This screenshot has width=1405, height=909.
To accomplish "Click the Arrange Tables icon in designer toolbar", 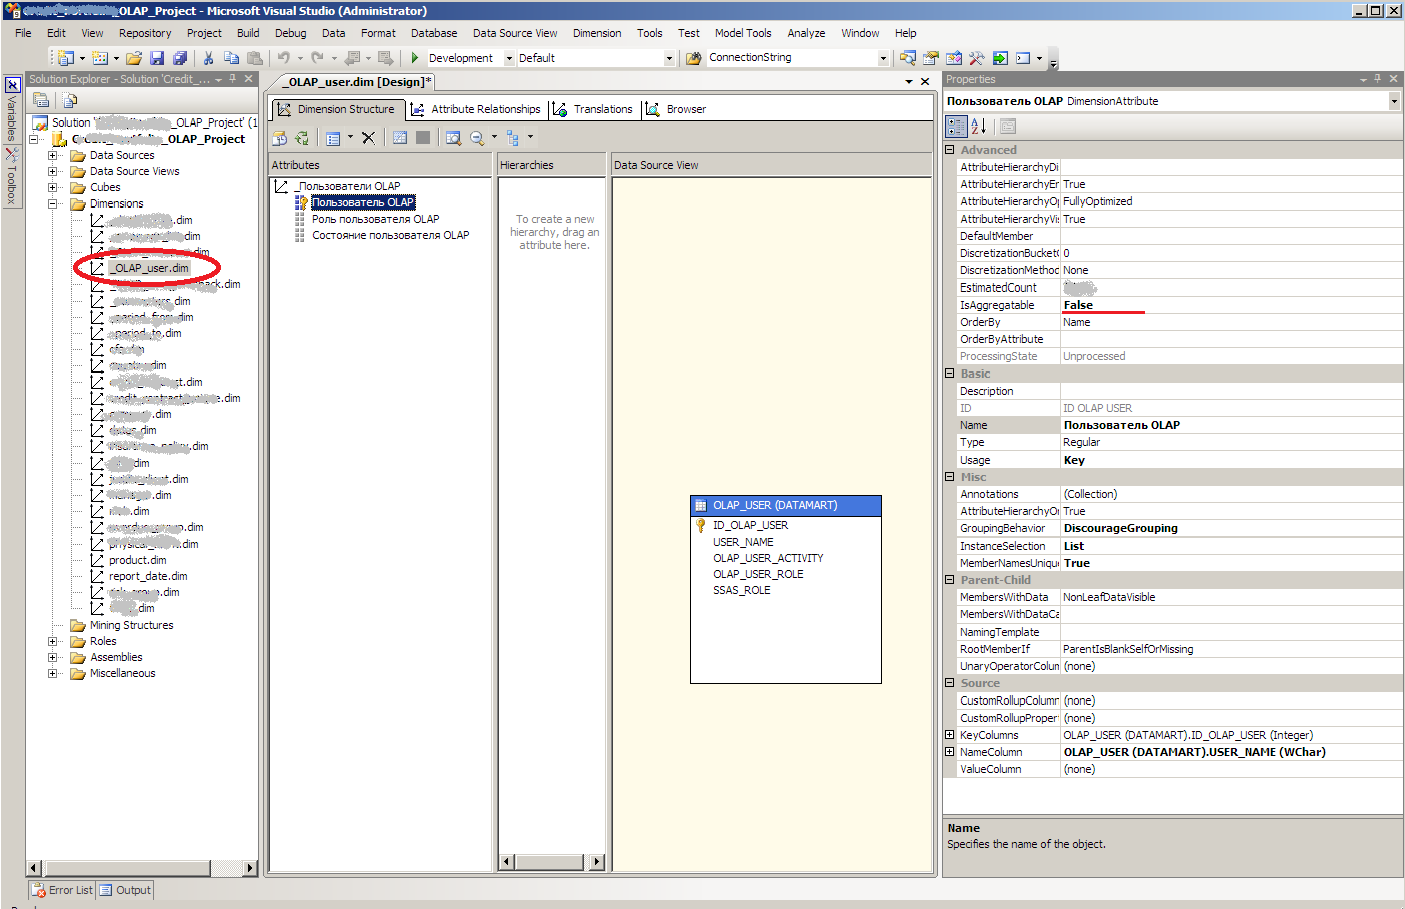I will (513, 138).
